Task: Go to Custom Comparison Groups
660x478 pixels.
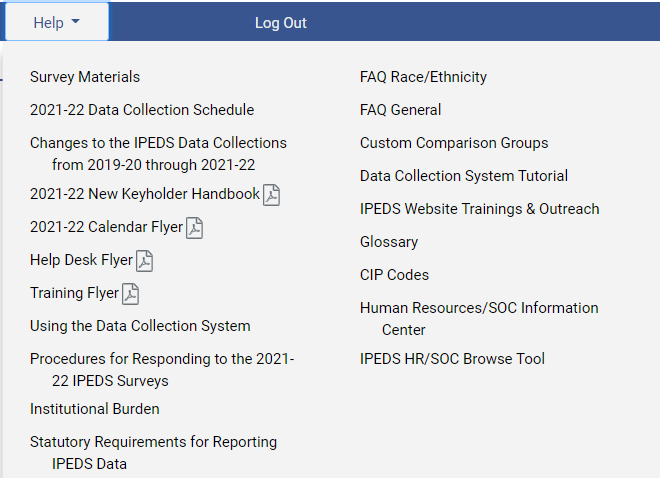Action: tap(454, 143)
